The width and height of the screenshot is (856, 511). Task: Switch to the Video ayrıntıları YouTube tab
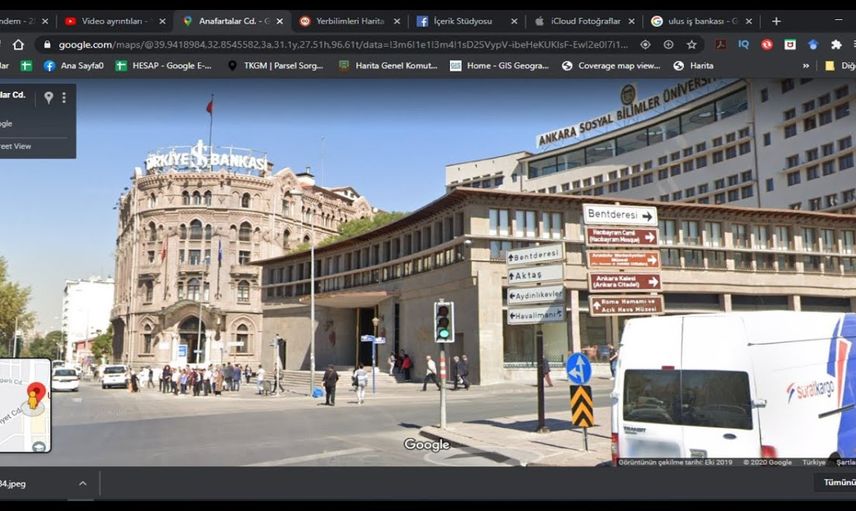[110, 20]
